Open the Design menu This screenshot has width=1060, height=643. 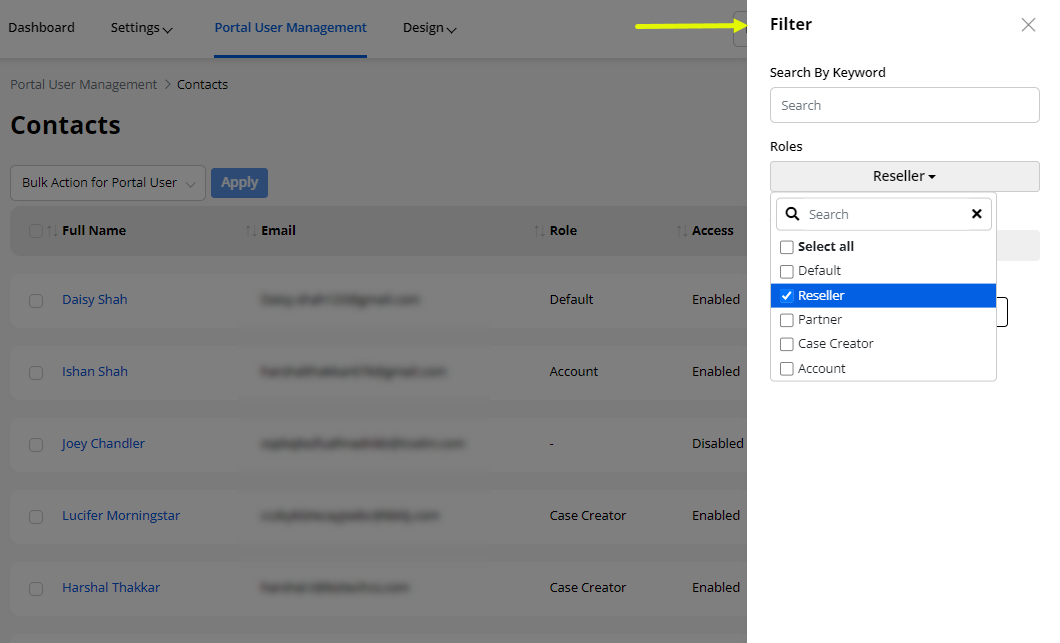[x=429, y=28]
